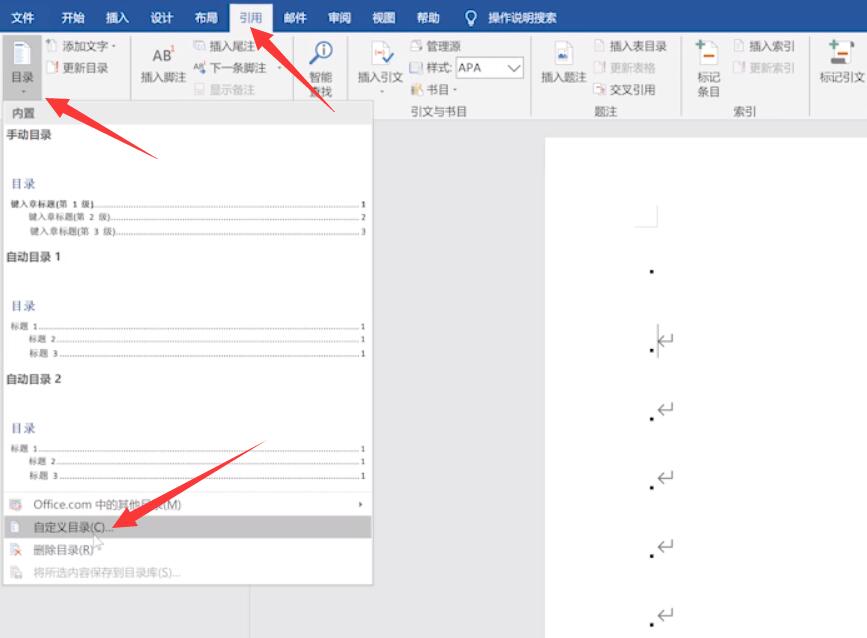Expand the 下一条脚注 dropdown arrow
The width and height of the screenshot is (867, 638).
pos(279,67)
